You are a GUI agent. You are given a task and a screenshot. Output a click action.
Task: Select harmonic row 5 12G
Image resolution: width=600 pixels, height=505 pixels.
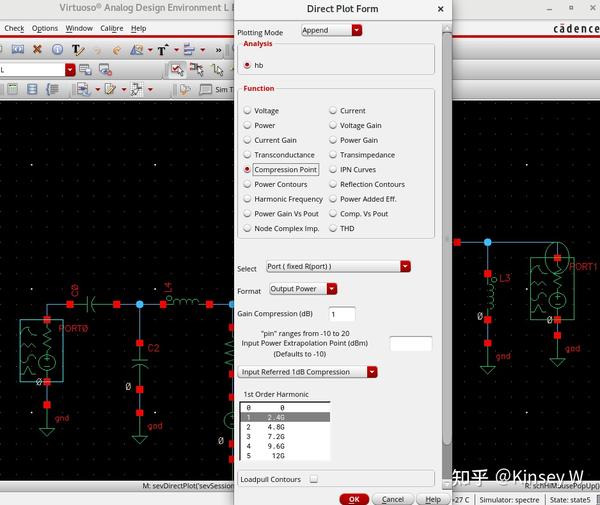point(285,456)
